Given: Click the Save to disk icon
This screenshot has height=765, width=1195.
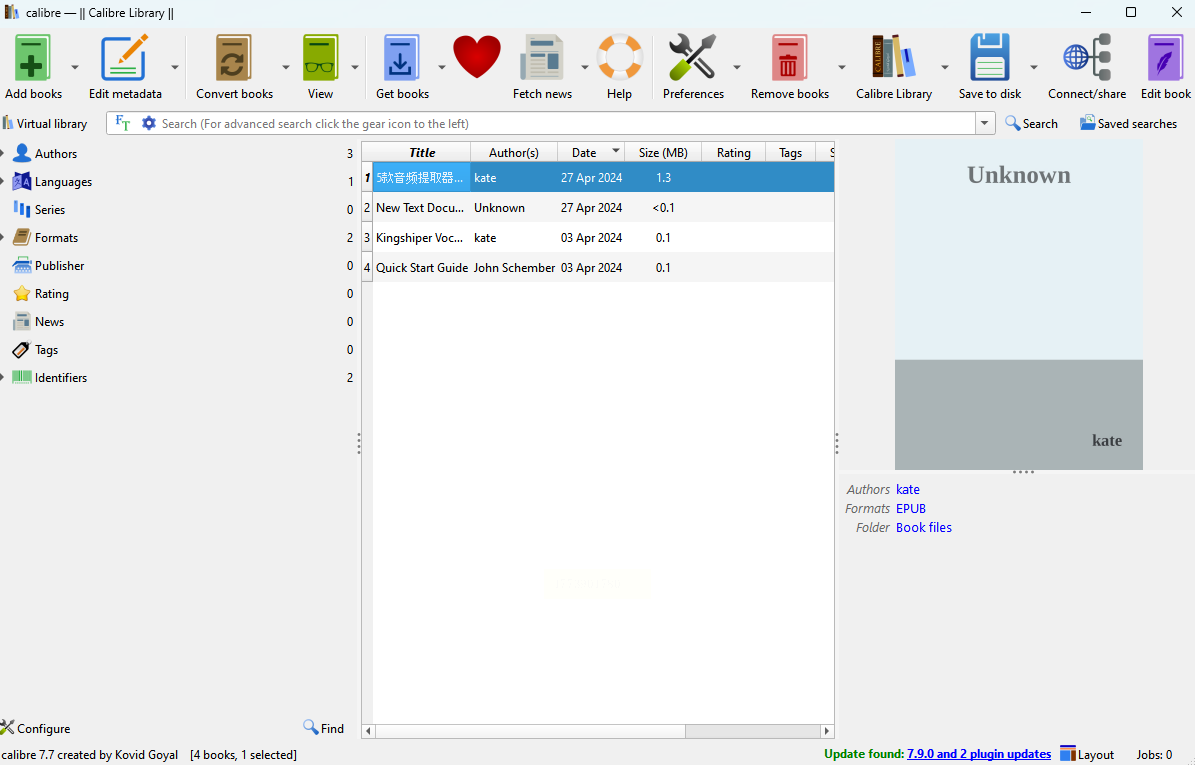Looking at the screenshot, I should [989, 58].
